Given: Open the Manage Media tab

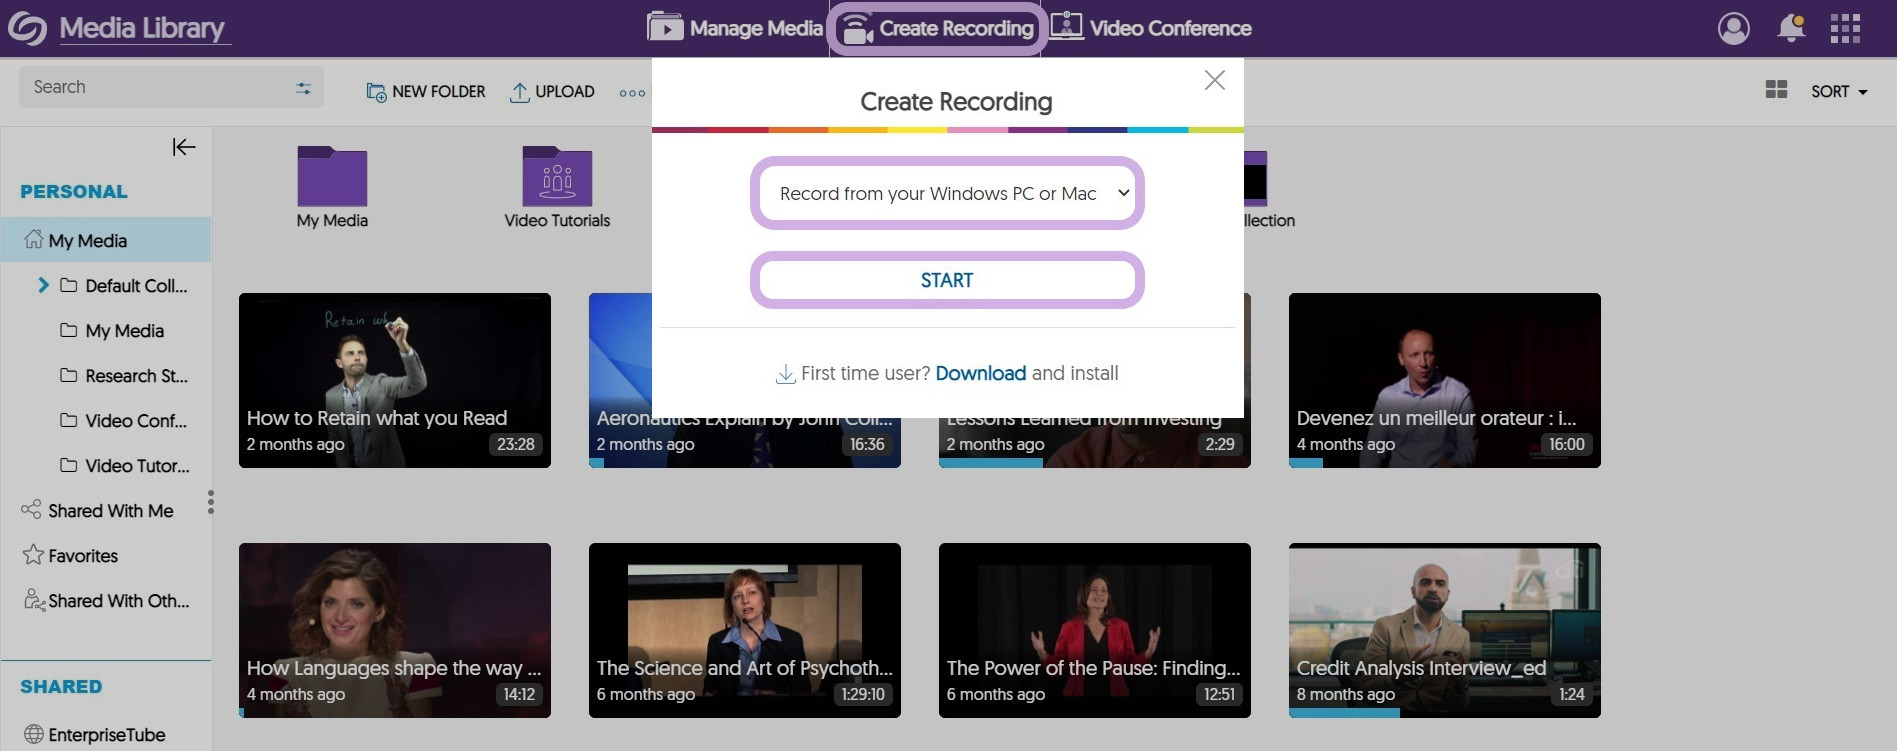Looking at the screenshot, I should tap(735, 28).
